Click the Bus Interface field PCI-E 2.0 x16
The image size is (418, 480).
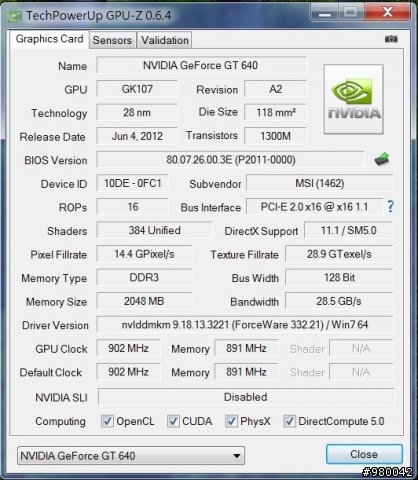tap(315, 207)
